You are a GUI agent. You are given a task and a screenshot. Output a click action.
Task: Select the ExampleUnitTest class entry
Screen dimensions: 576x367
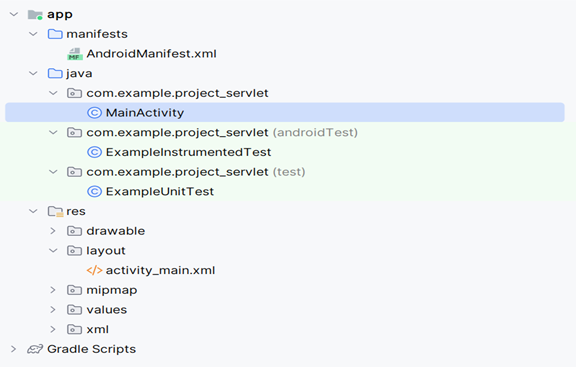coord(160,191)
